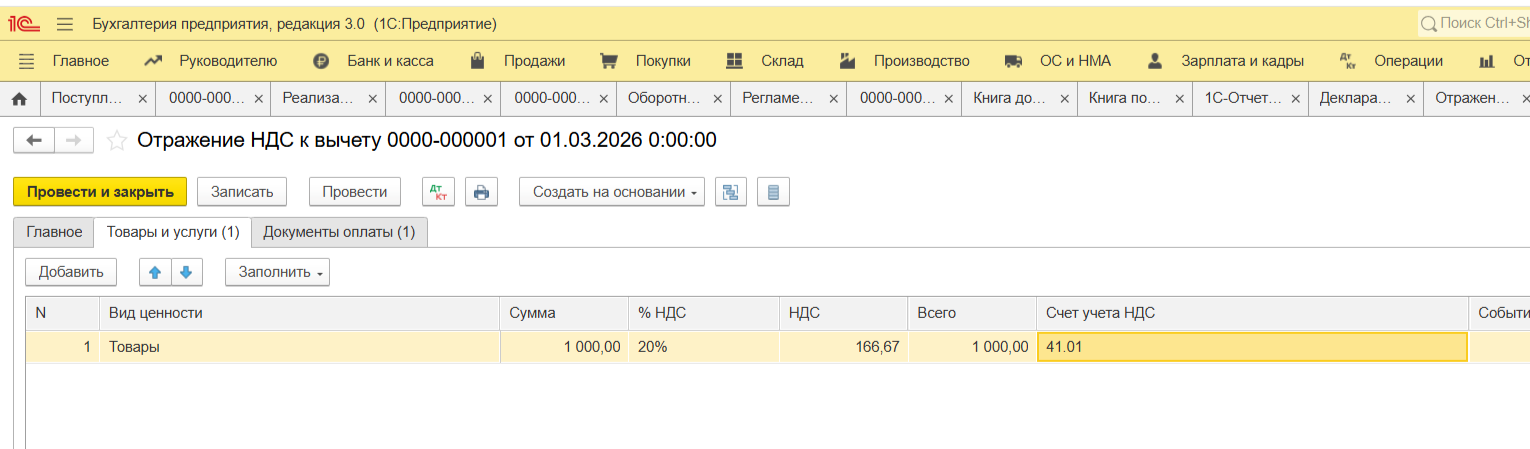Move row up with arrow icon
The height and width of the screenshot is (449, 1530).
155,272
